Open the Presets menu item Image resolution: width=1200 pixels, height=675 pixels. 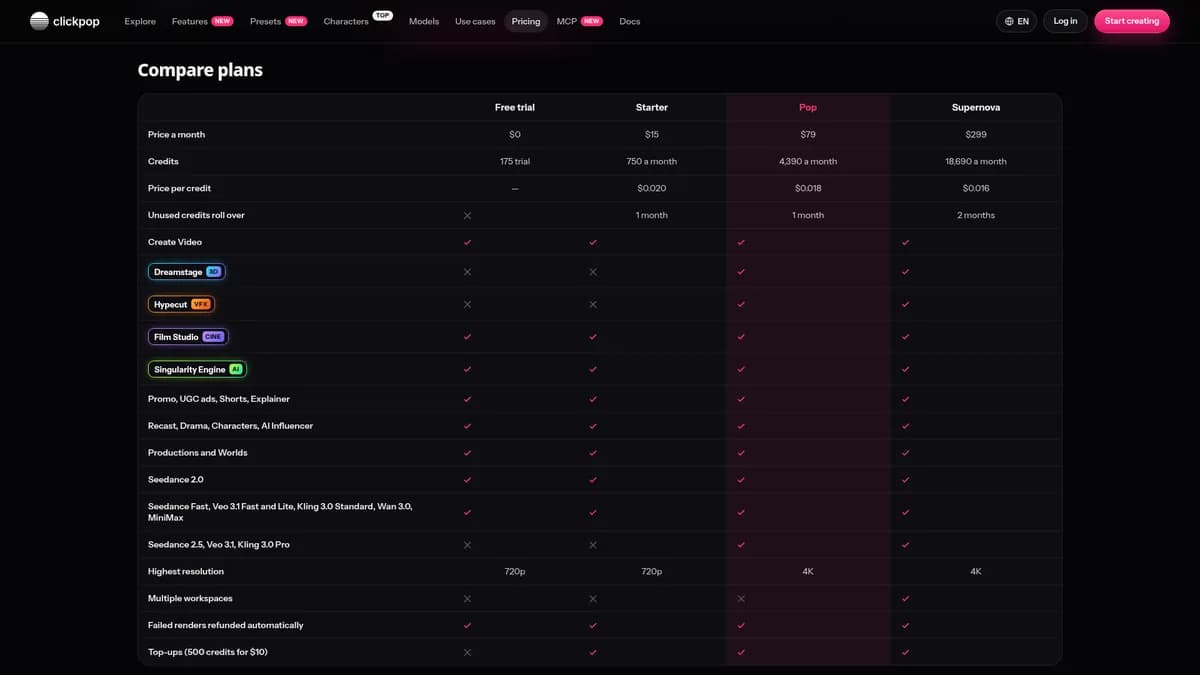click(x=278, y=21)
